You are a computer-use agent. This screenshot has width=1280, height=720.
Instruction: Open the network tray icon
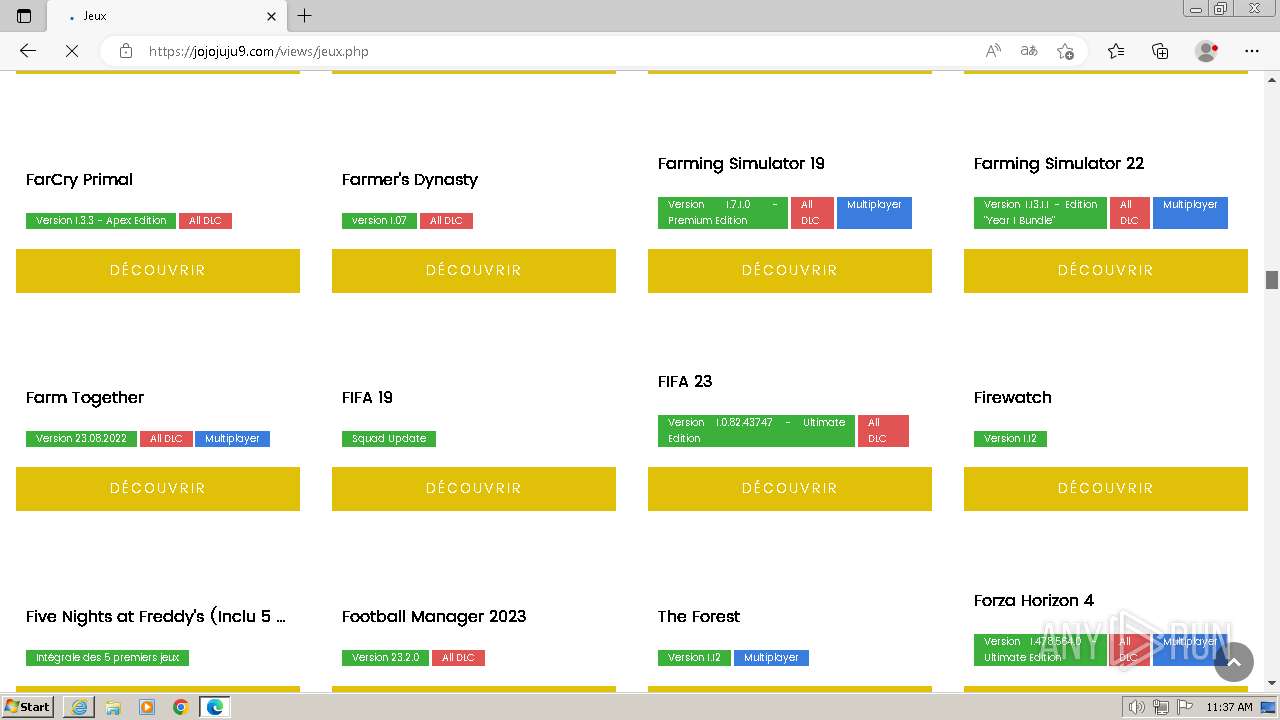point(1161,707)
